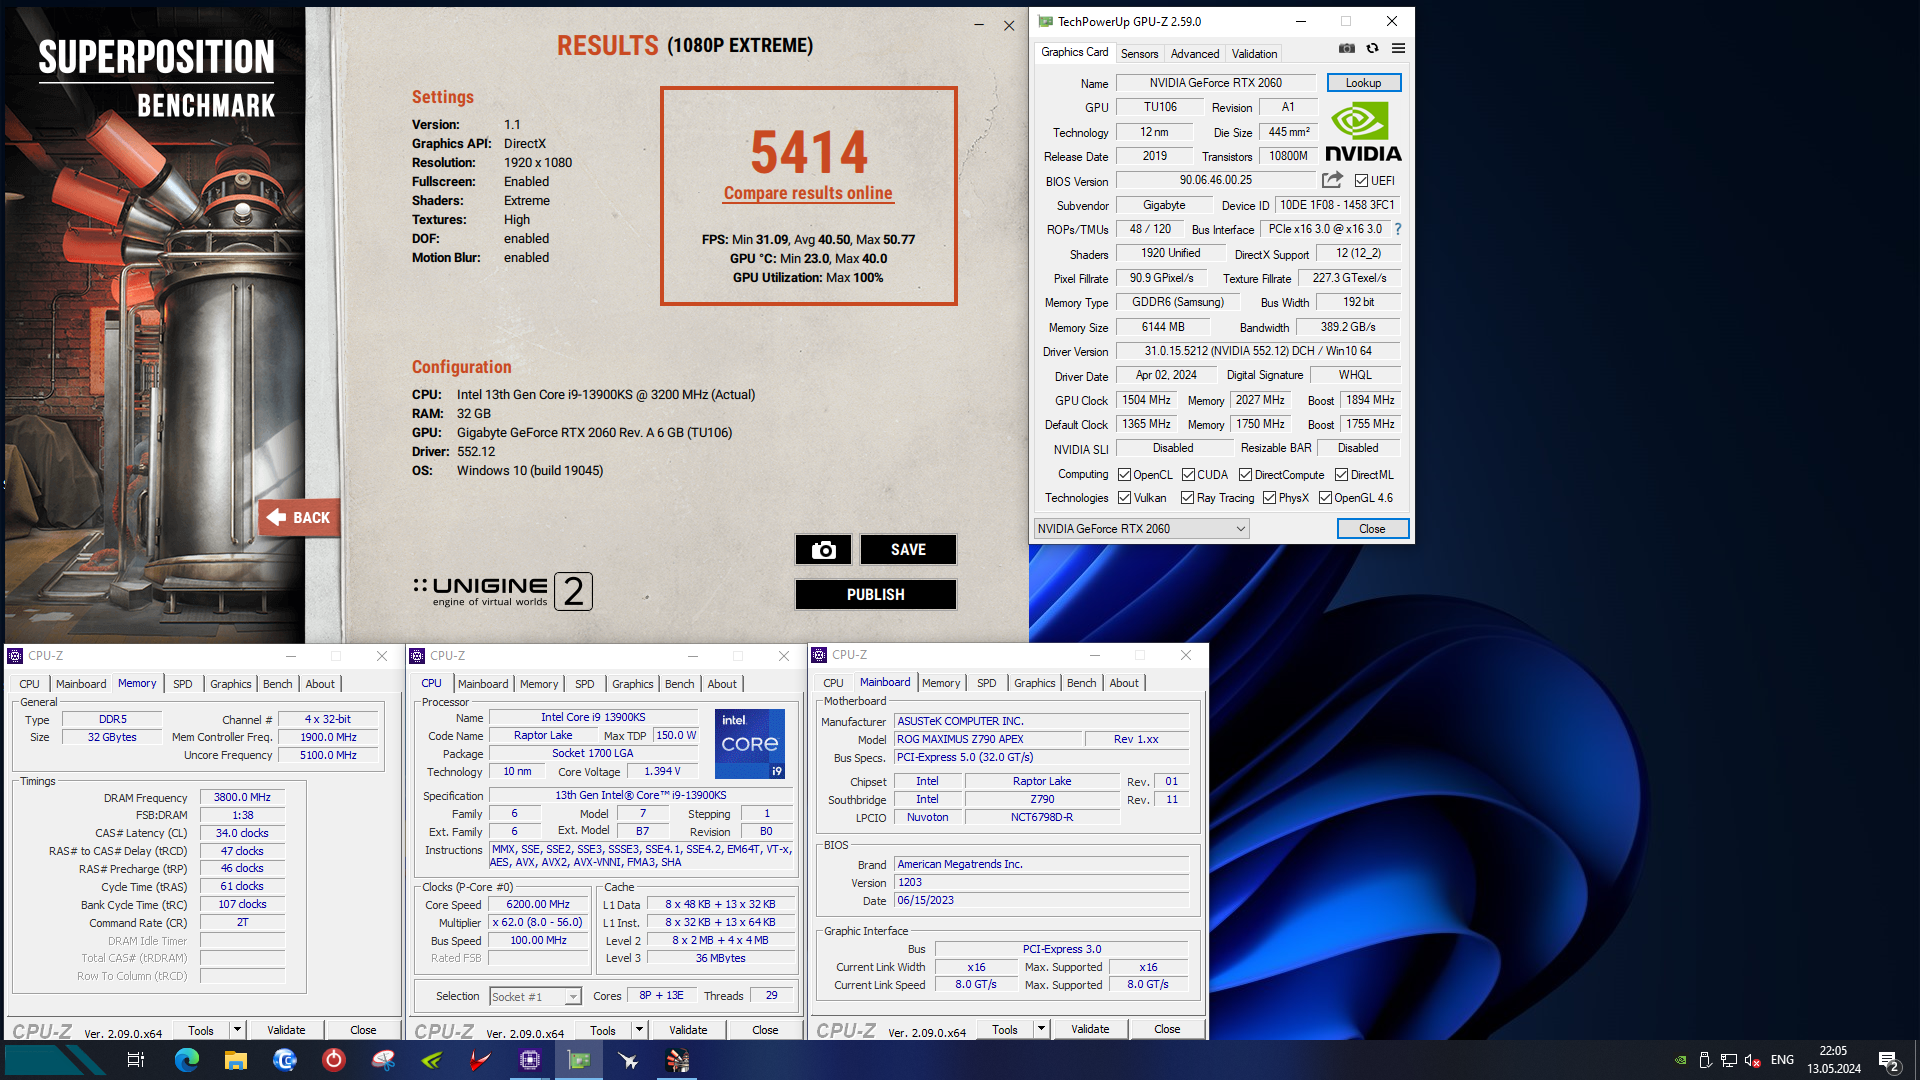This screenshot has height=1080, width=1920.
Task: Click the ENG language indicator
Action: (x=1782, y=1060)
